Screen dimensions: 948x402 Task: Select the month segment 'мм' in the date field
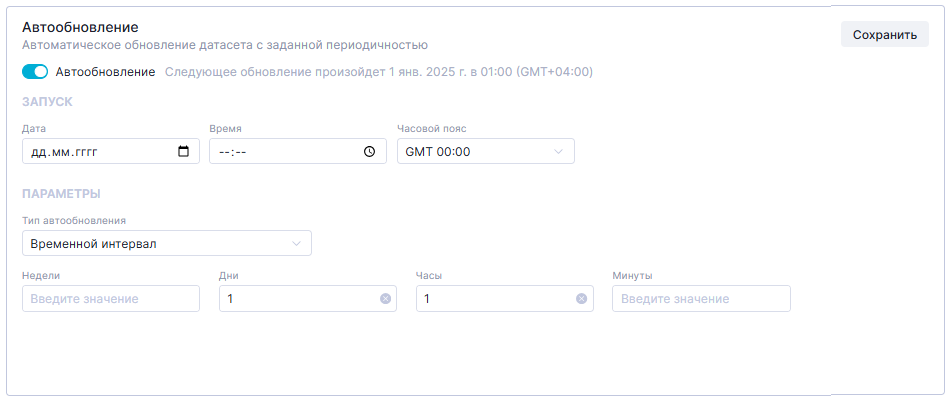click(x=62, y=152)
